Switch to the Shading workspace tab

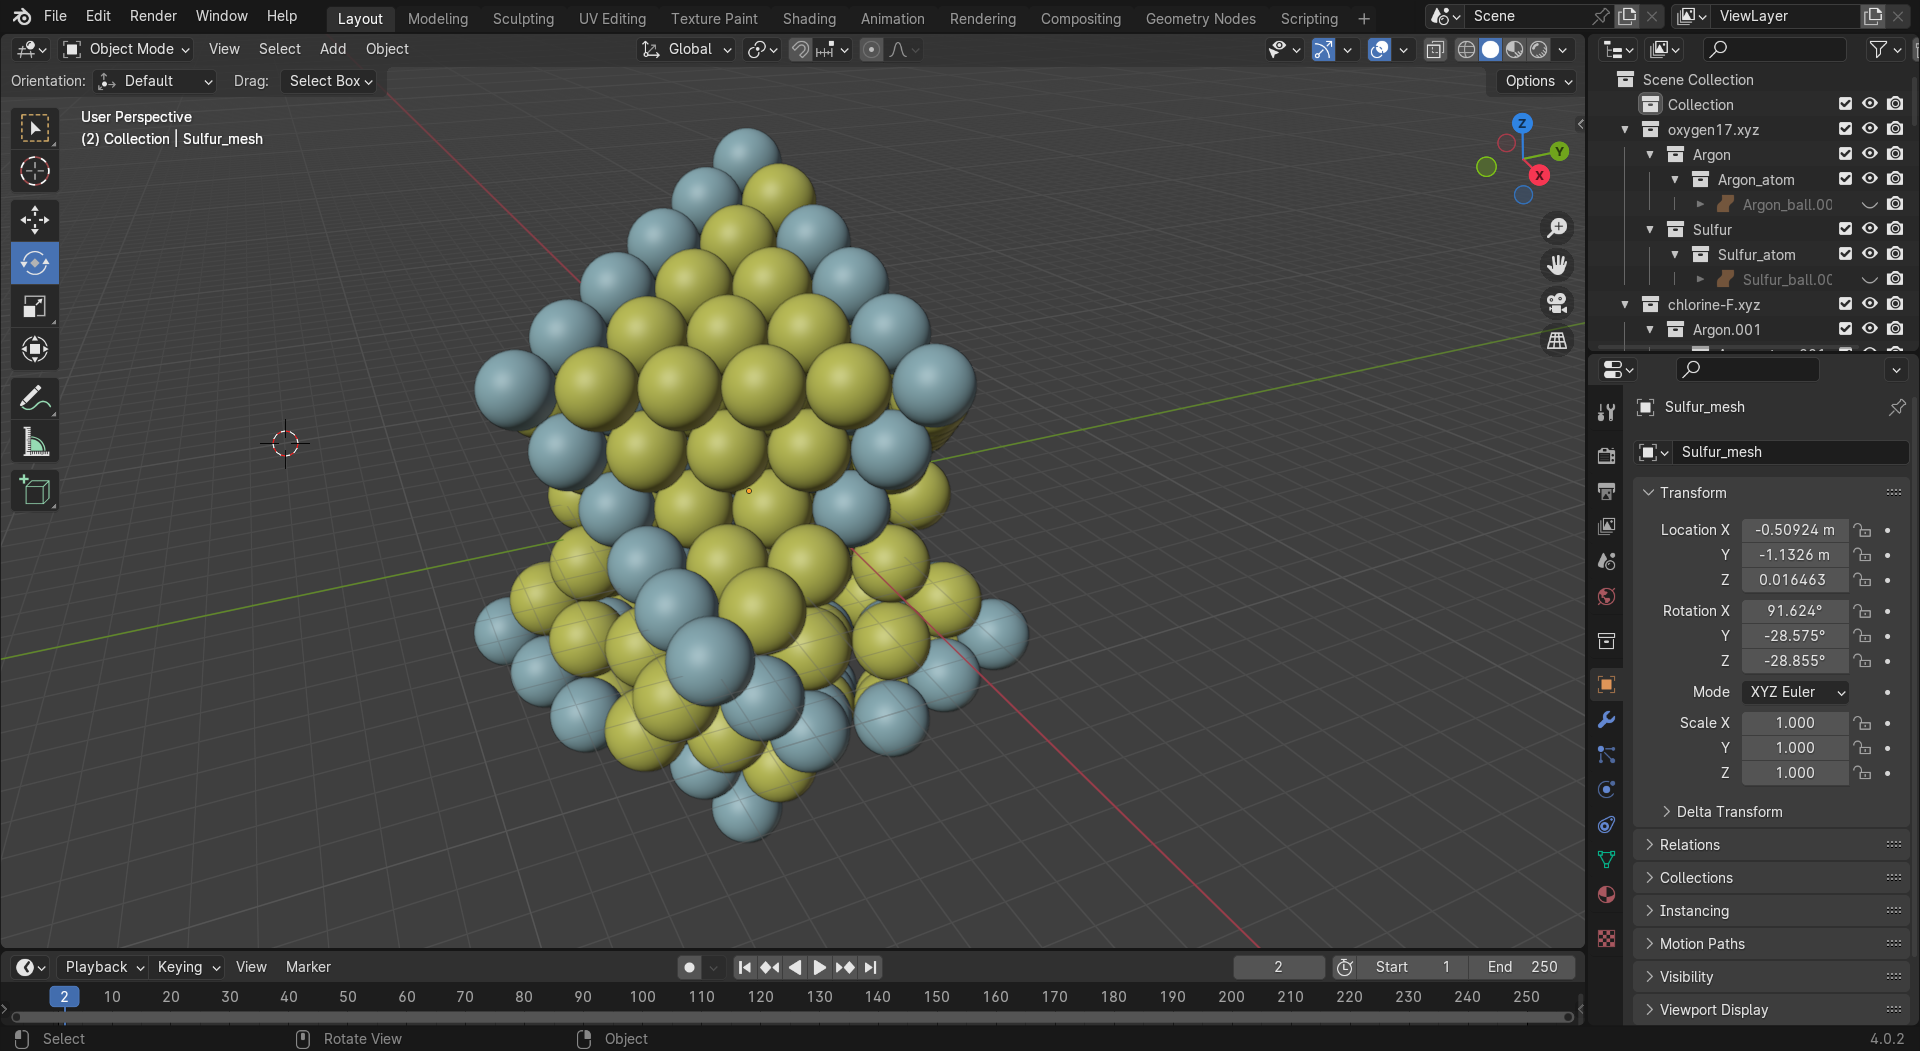click(x=808, y=18)
